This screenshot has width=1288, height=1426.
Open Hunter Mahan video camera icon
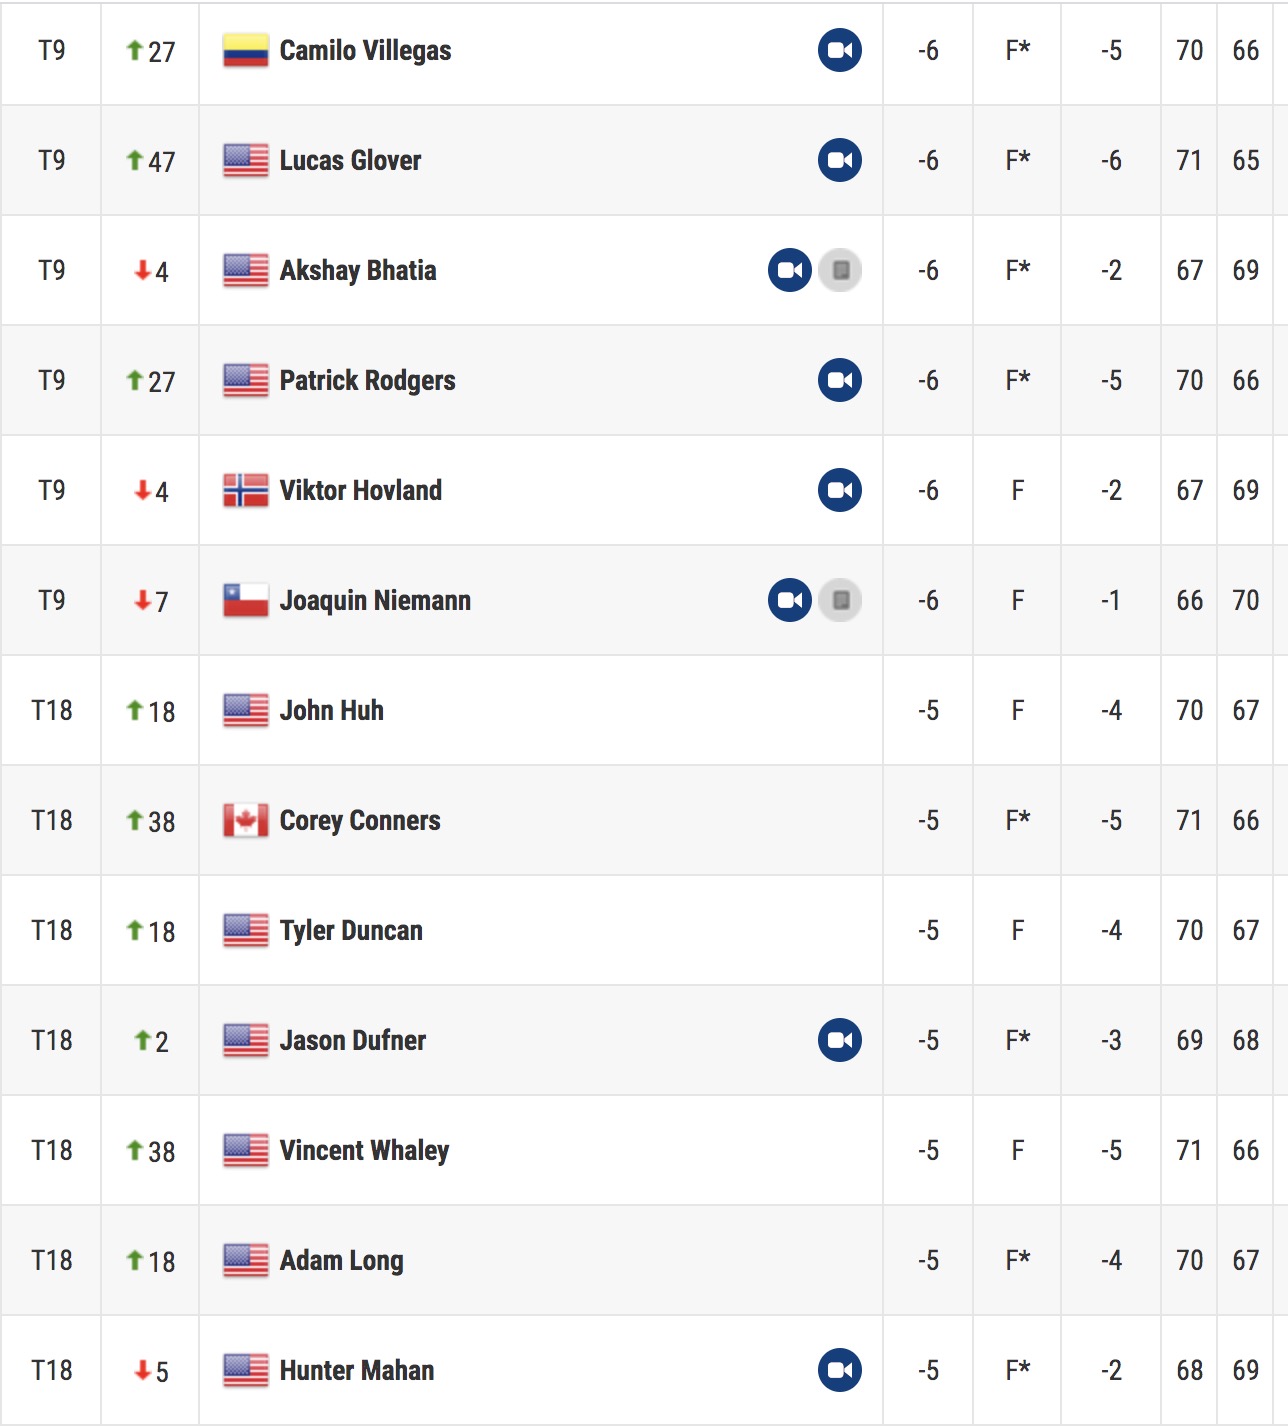pos(840,1370)
